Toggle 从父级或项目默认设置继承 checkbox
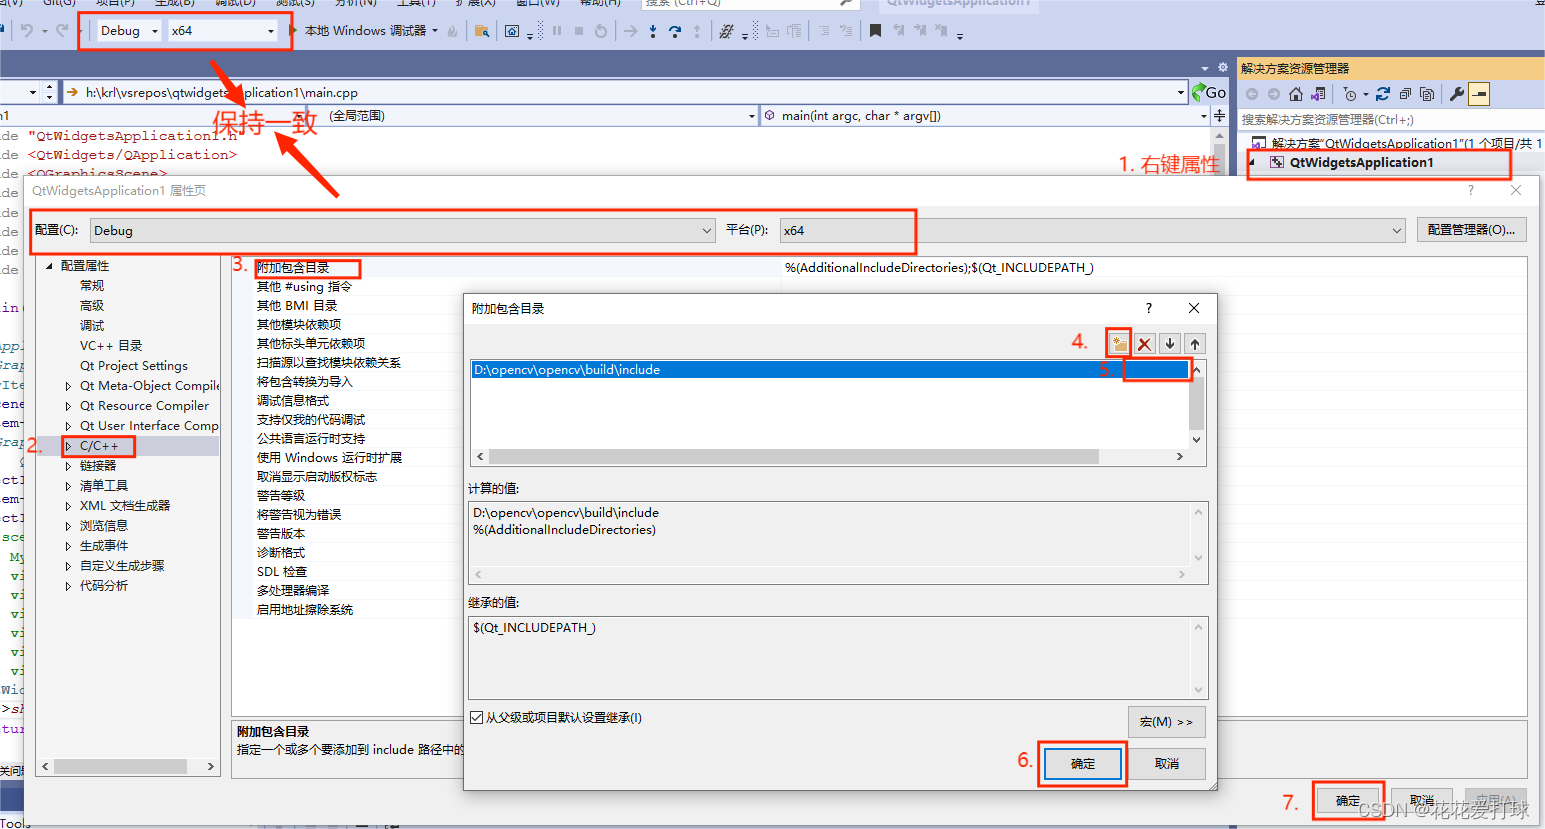The image size is (1545, 829). tap(477, 717)
